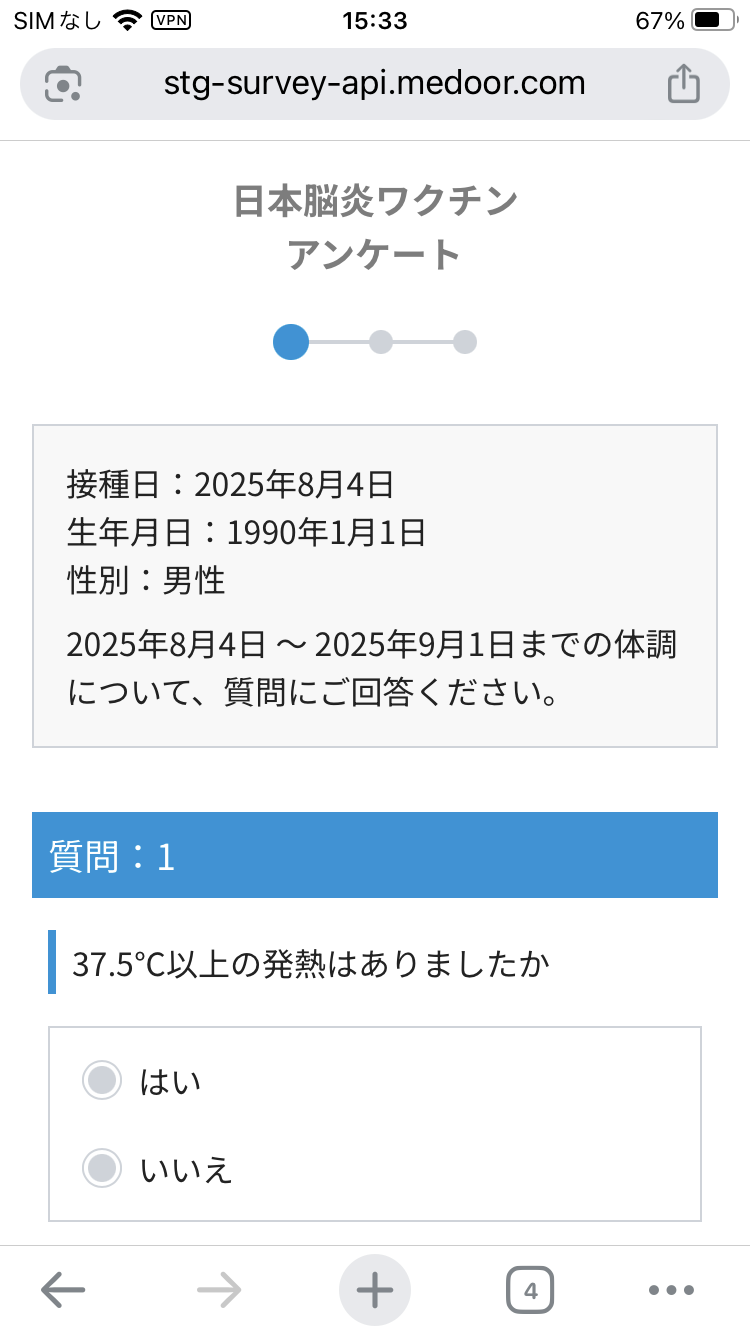
Task: Tap the stg-survey-api.medoor.com address bar
Action: [x=375, y=84]
